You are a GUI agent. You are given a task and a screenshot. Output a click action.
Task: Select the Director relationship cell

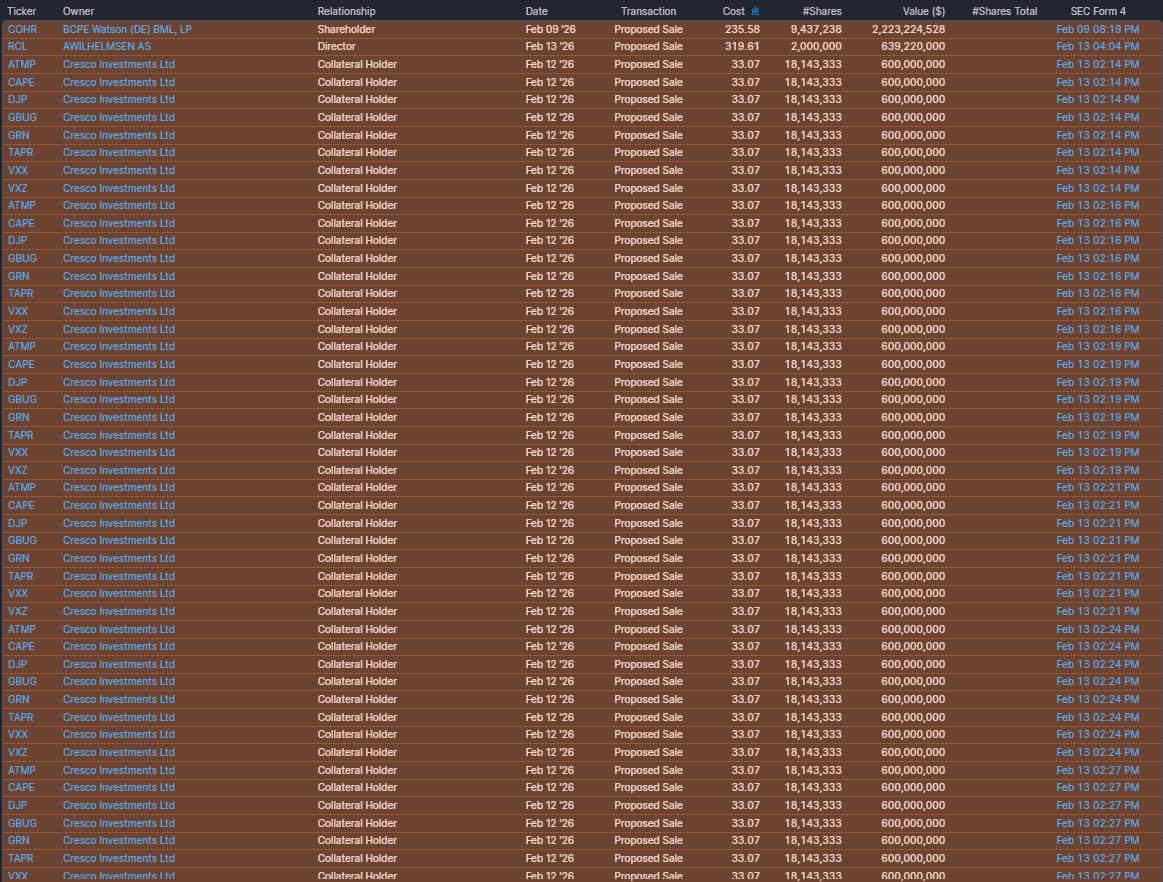point(337,46)
